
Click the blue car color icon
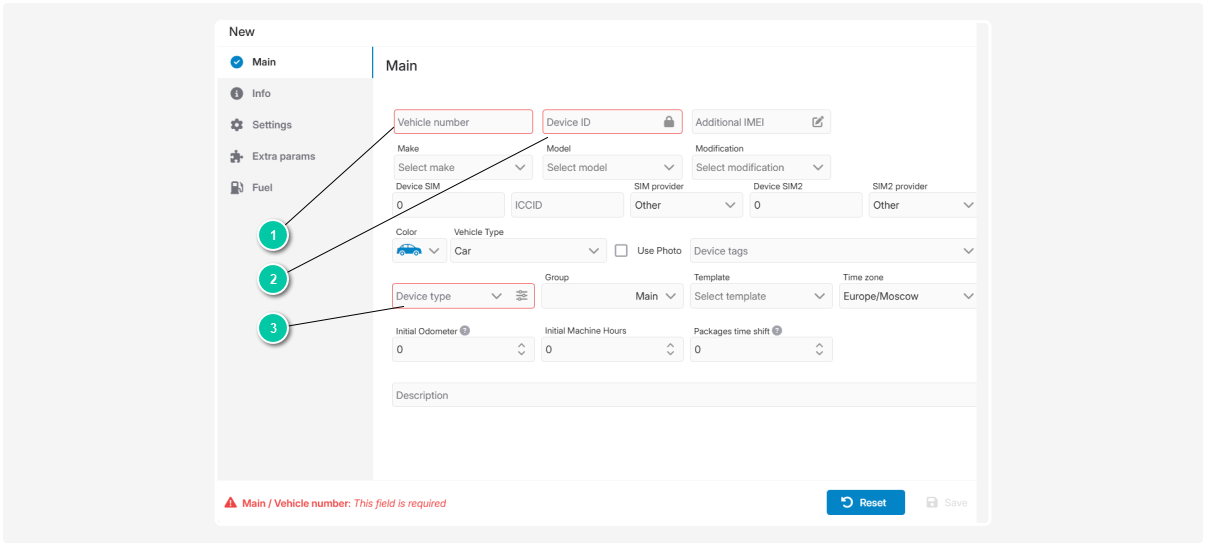point(409,250)
